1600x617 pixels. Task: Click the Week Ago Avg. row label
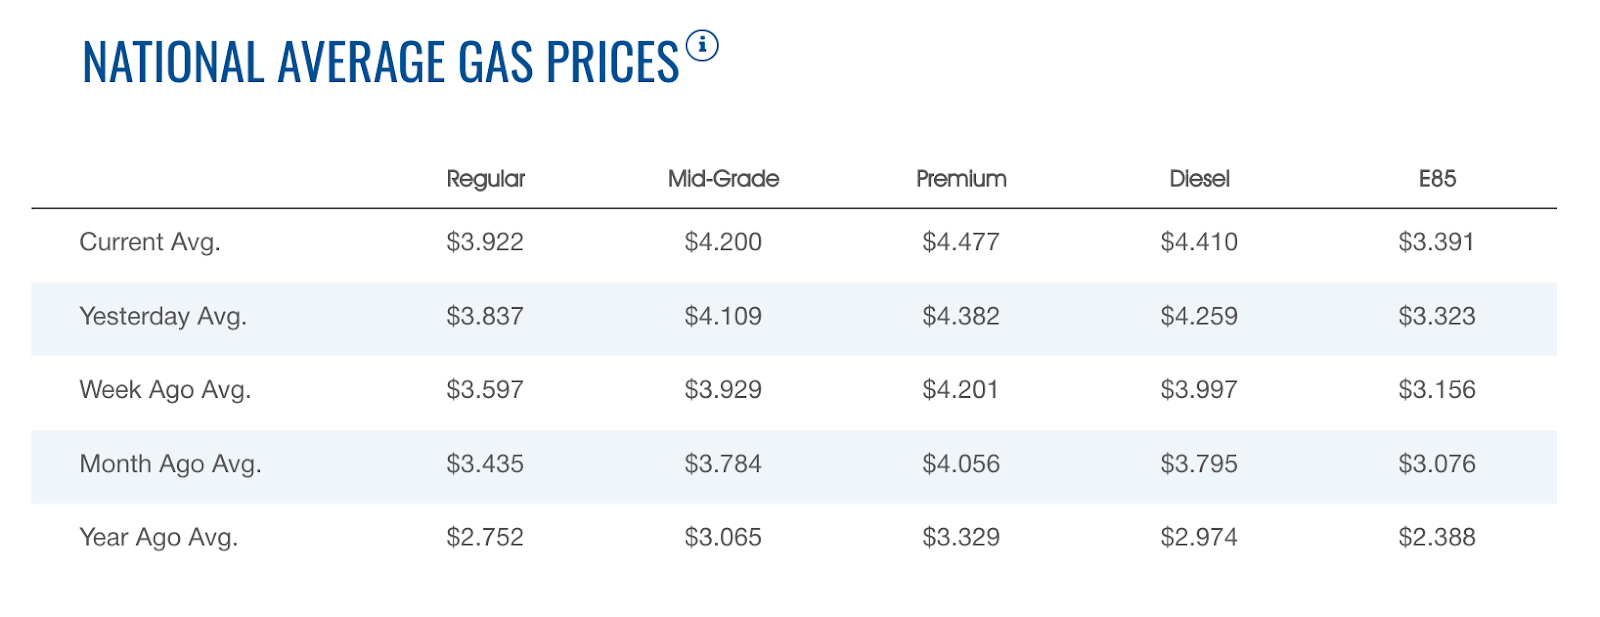point(165,389)
